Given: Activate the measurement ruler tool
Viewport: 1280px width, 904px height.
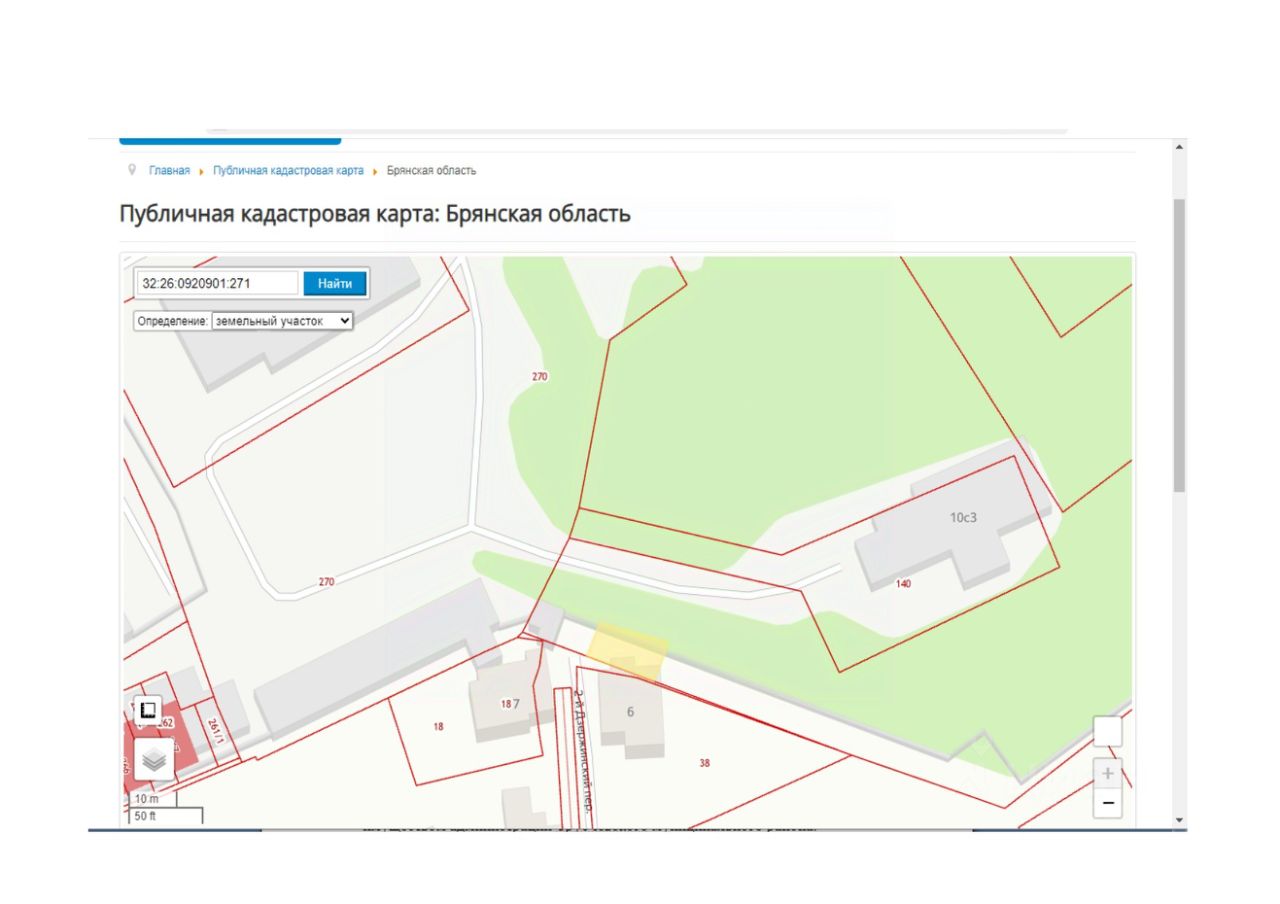Looking at the screenshot, I should [x=147, y=710].
